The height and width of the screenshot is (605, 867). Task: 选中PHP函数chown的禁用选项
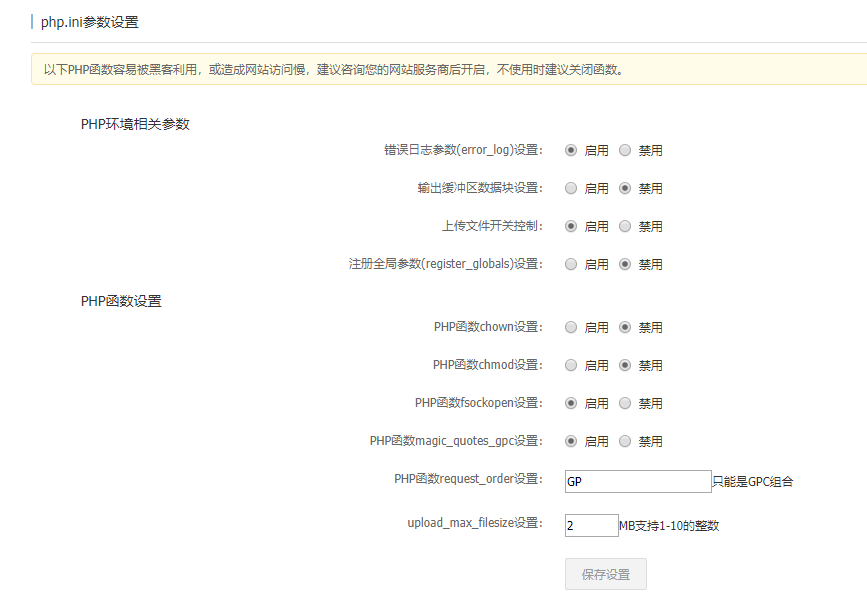(x=625, y=327)
